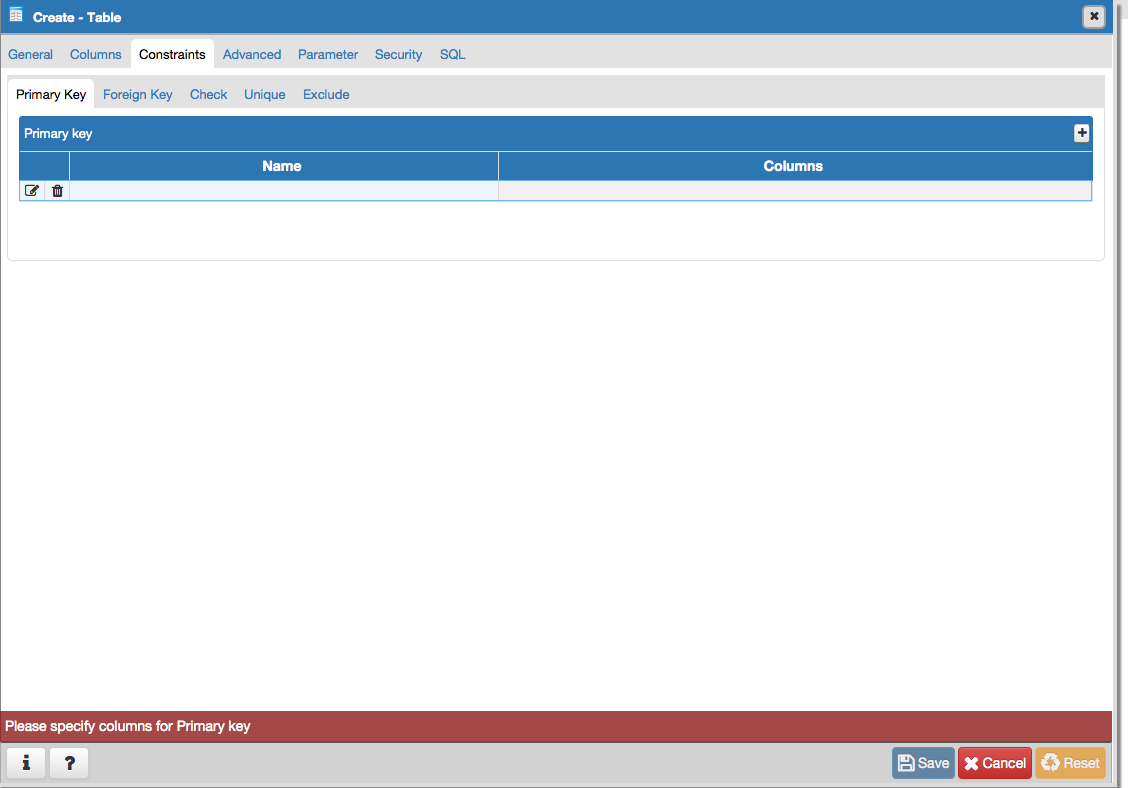Switch to the General tab
The width and height of the screenshot is (1128, 788).
click(30, 54)
